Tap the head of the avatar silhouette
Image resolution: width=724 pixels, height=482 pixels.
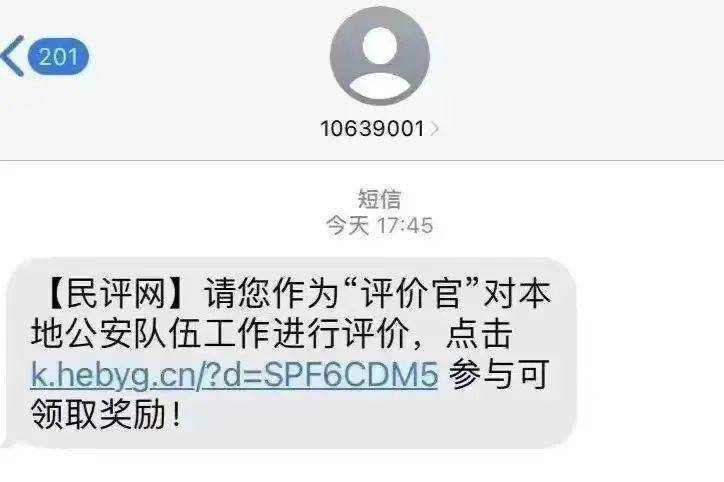pyautogui.click(x=380, y=45)
